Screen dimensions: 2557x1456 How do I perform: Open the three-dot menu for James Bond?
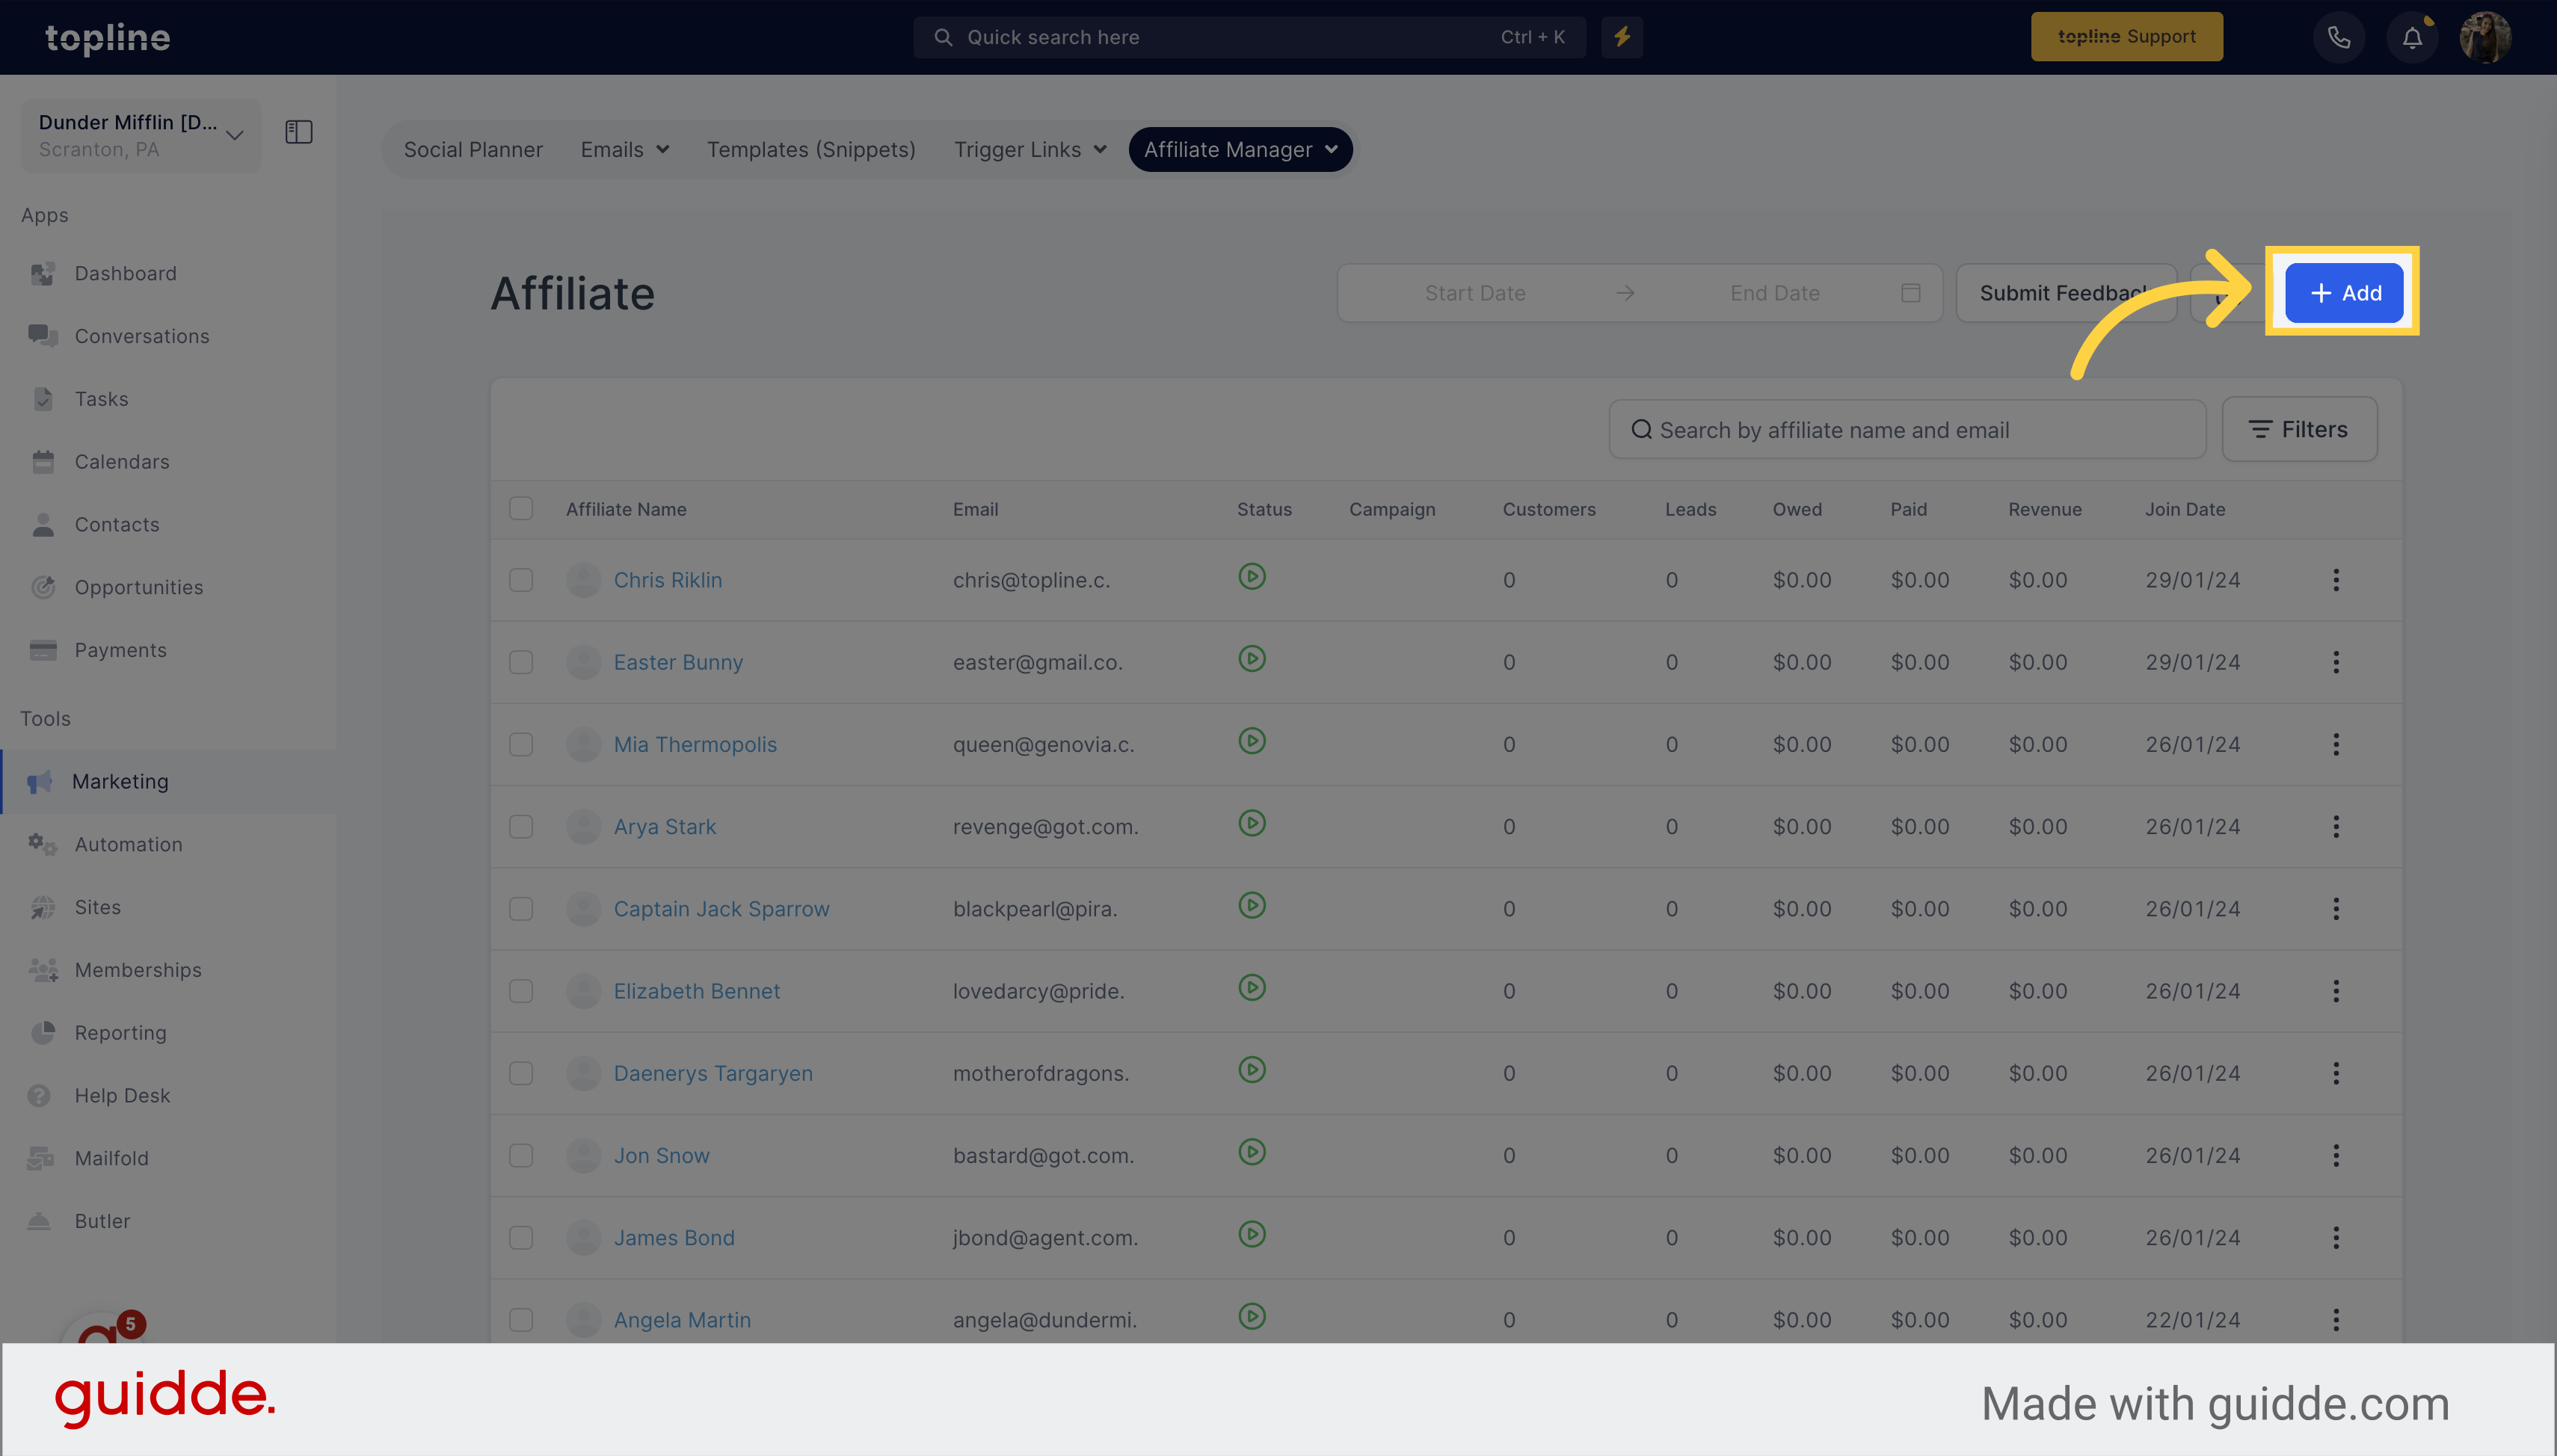[x=2336, y=1238]
